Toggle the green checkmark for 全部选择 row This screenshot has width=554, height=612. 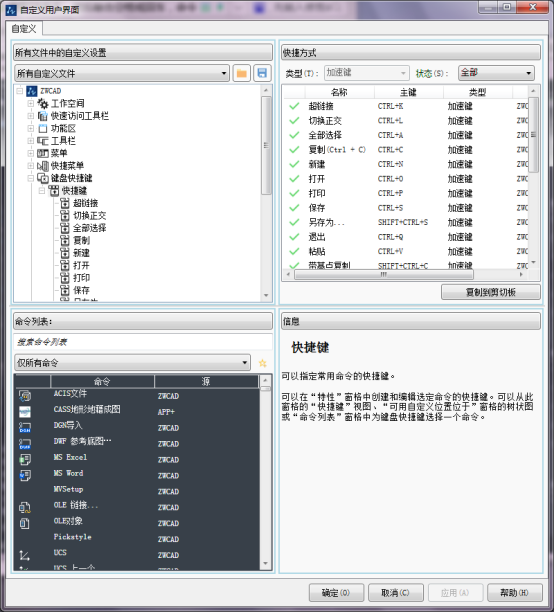(294, 135)
